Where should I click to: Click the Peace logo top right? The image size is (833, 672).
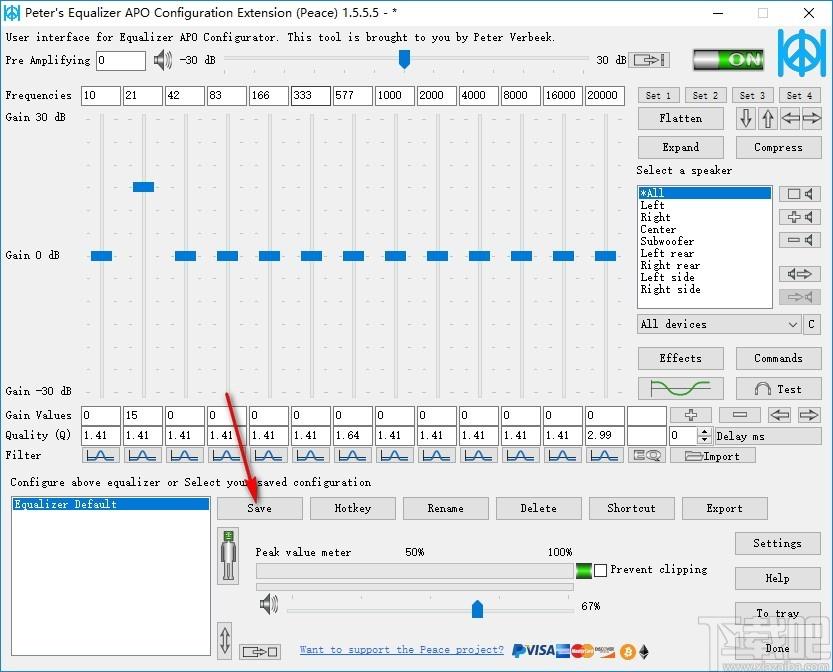(802, 53)
